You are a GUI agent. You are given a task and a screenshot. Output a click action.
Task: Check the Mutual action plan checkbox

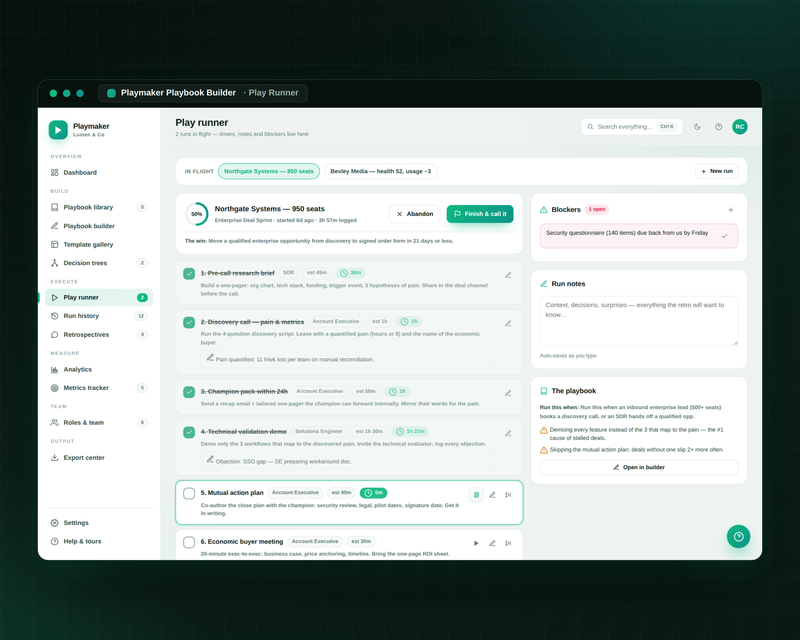189,494
